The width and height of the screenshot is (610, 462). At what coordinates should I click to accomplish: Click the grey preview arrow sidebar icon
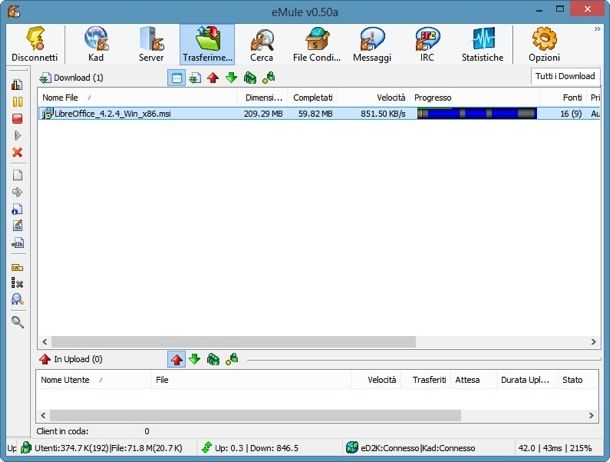[x=17, y=192]
